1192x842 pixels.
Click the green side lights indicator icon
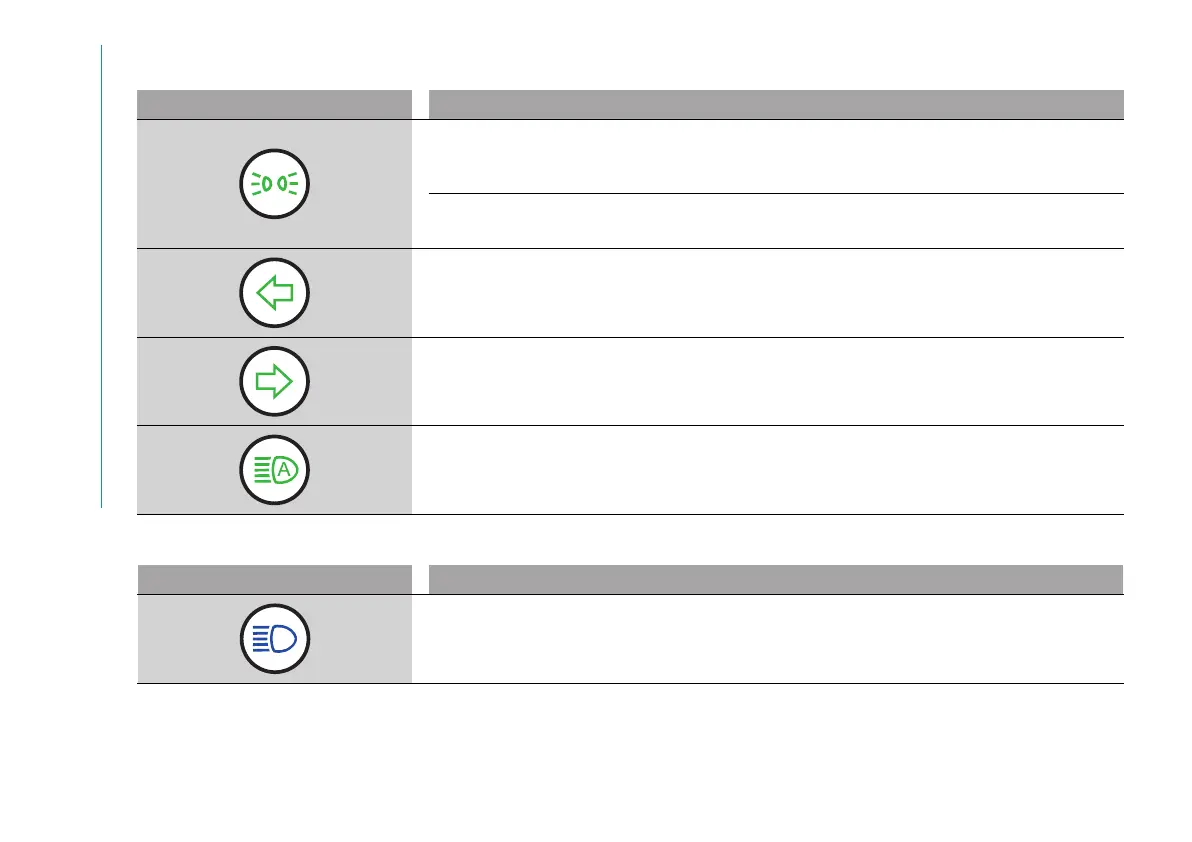(275, 184)
